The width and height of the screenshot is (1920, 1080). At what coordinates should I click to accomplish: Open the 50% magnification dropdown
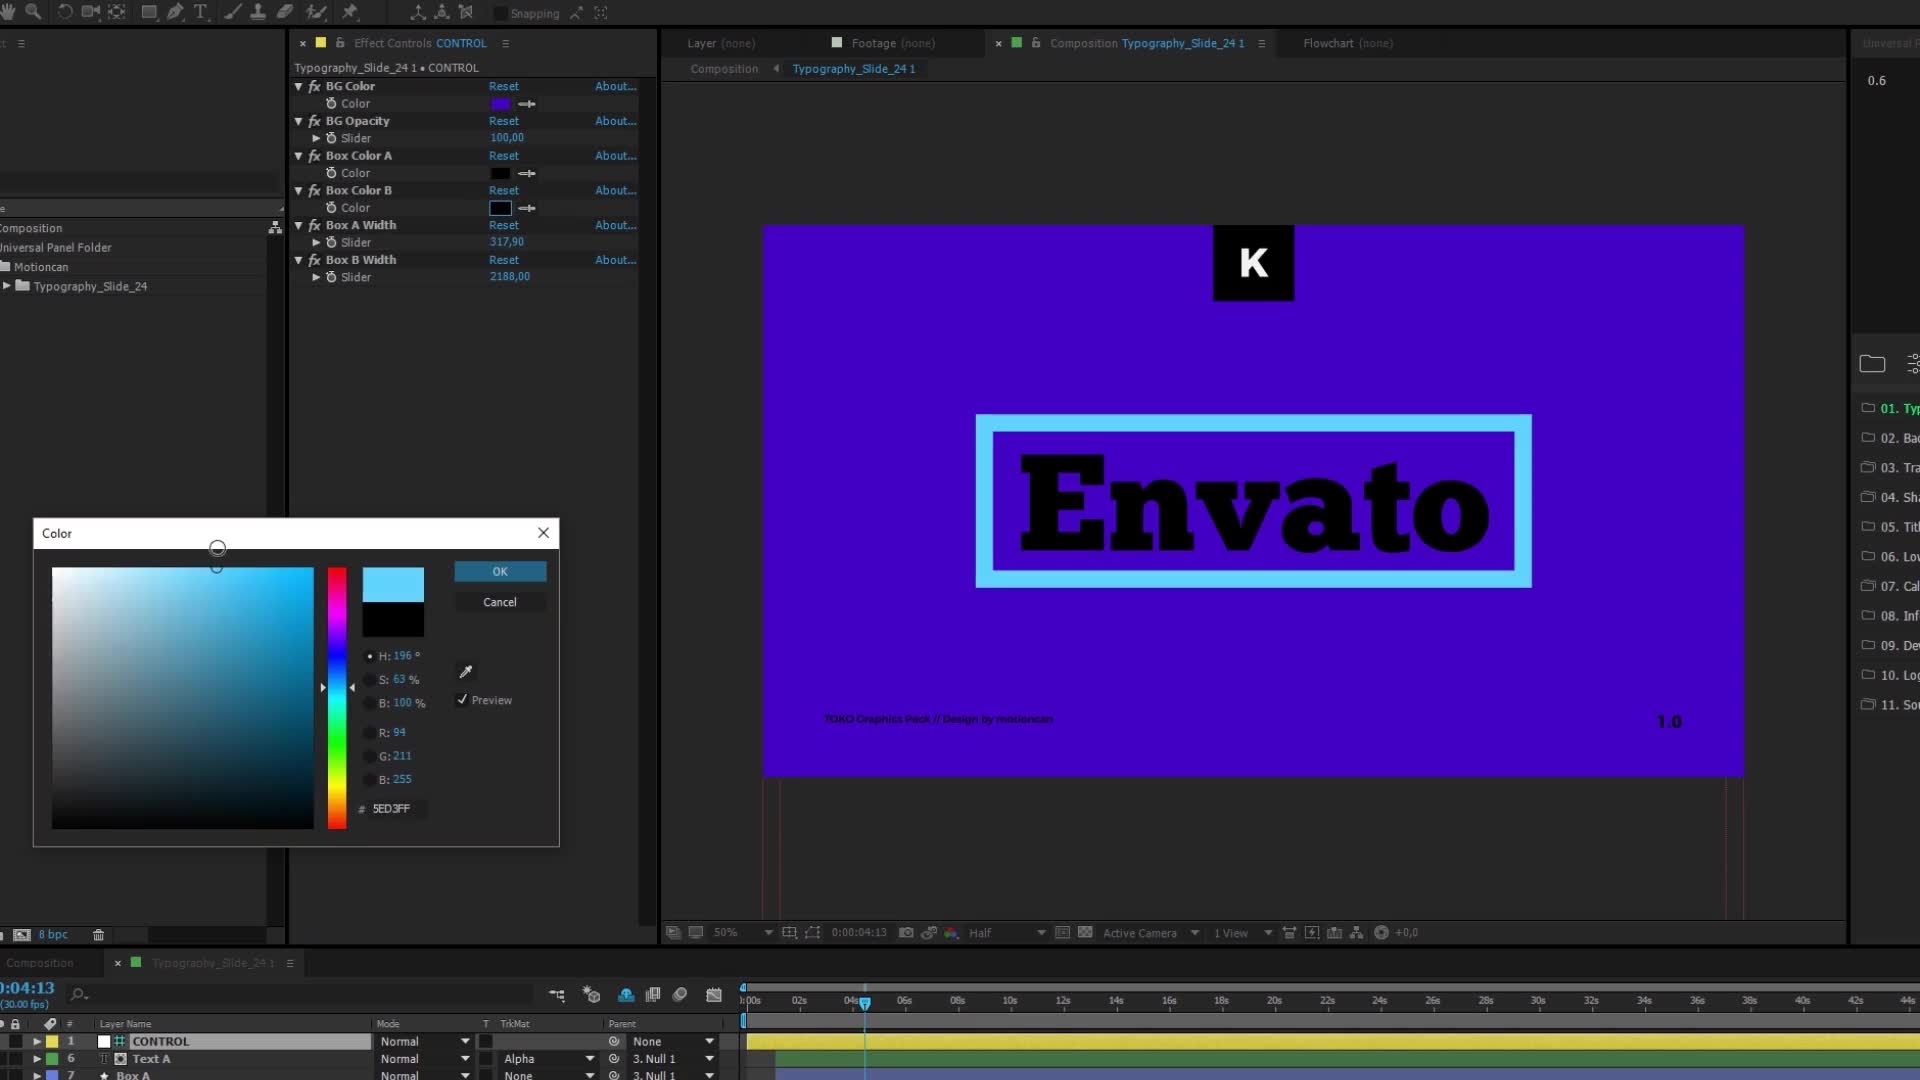(x=742, y=932)
